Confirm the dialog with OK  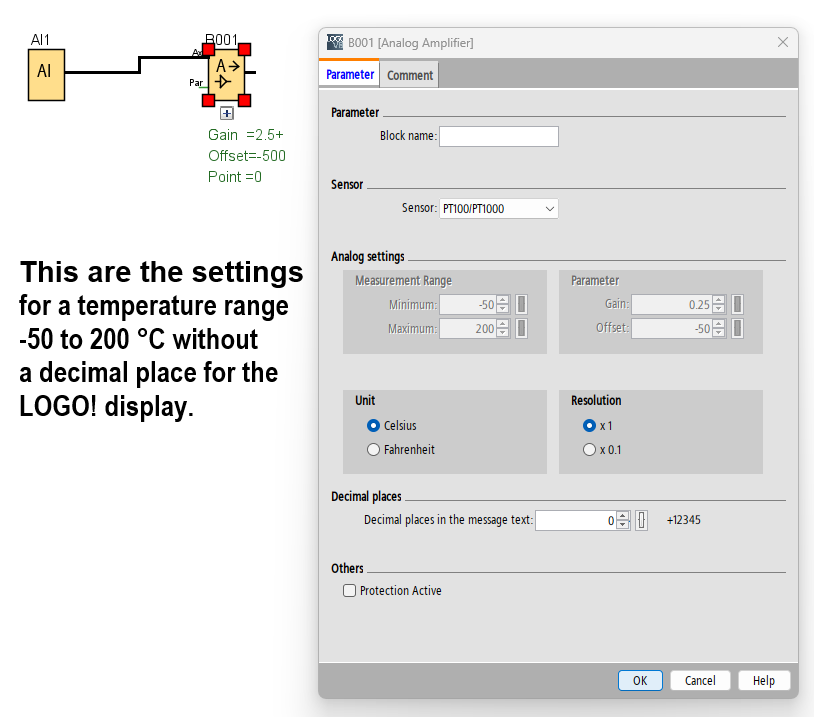click(640, 680)
